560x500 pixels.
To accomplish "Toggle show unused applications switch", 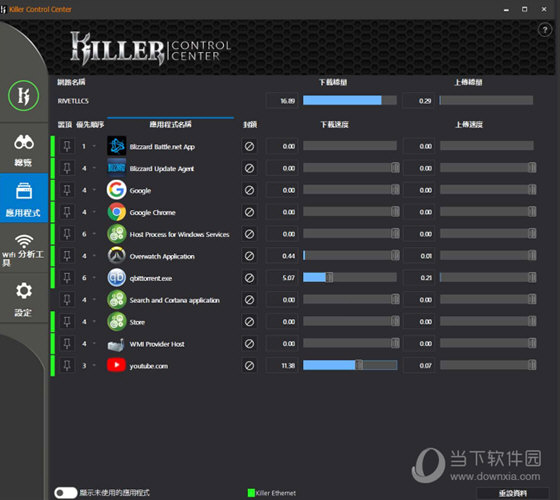I will [x=66, y=492].
